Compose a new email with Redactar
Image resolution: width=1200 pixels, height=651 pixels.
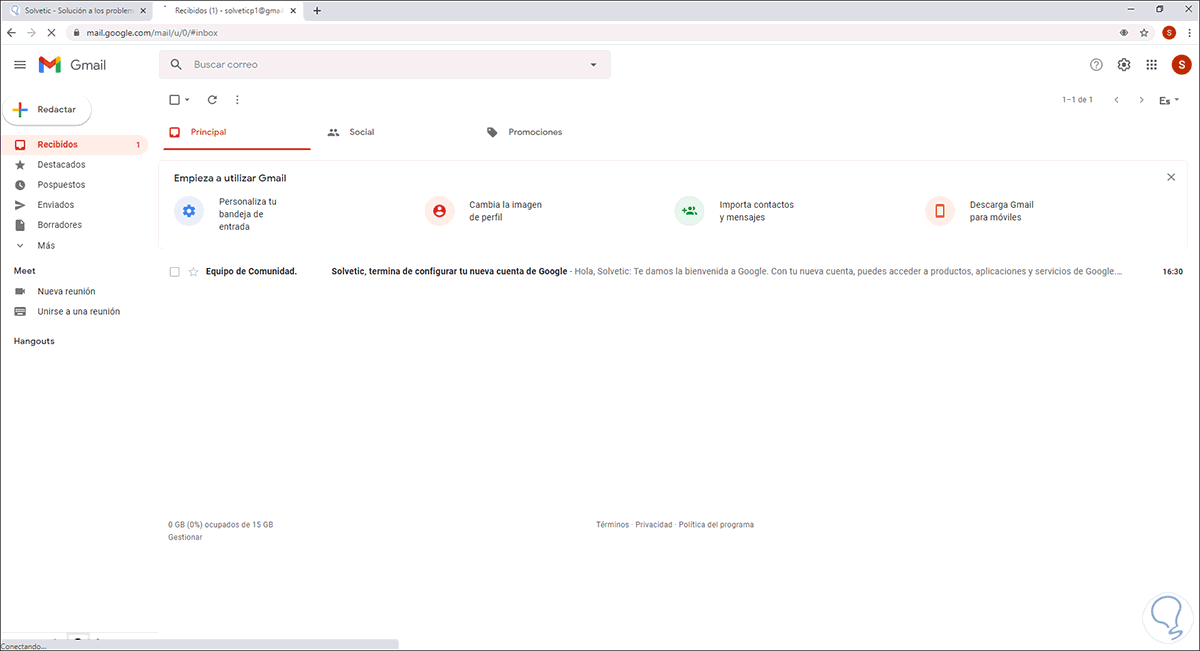46,109
